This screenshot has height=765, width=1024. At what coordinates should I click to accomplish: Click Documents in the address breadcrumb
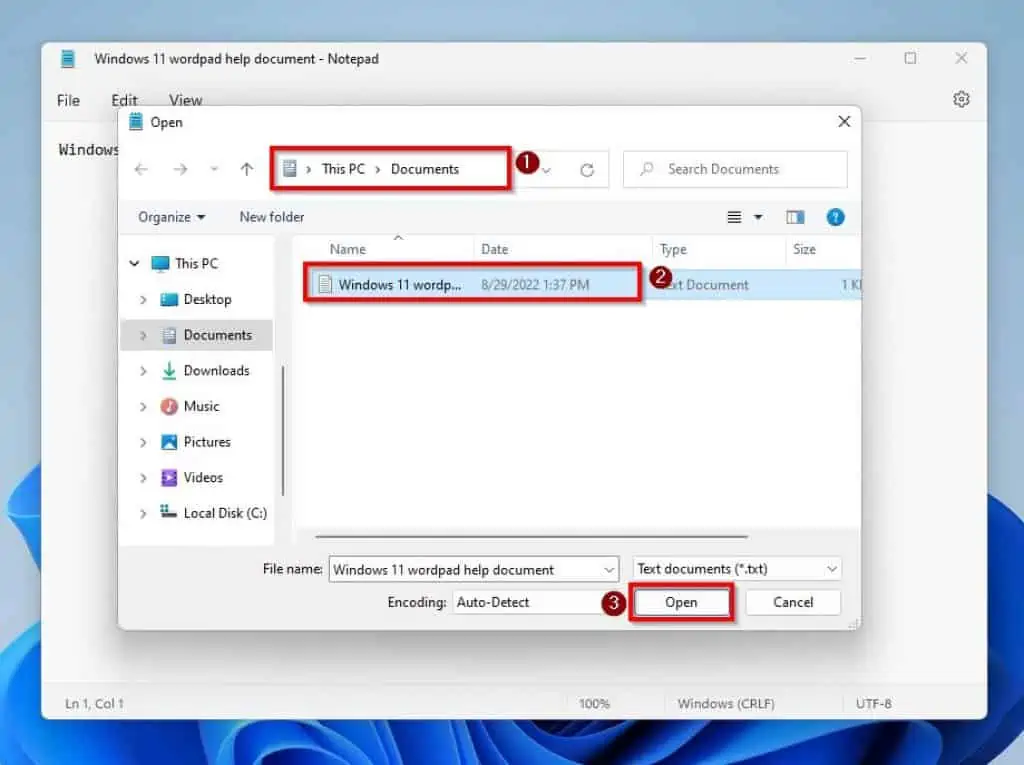[x=424, y=169]
